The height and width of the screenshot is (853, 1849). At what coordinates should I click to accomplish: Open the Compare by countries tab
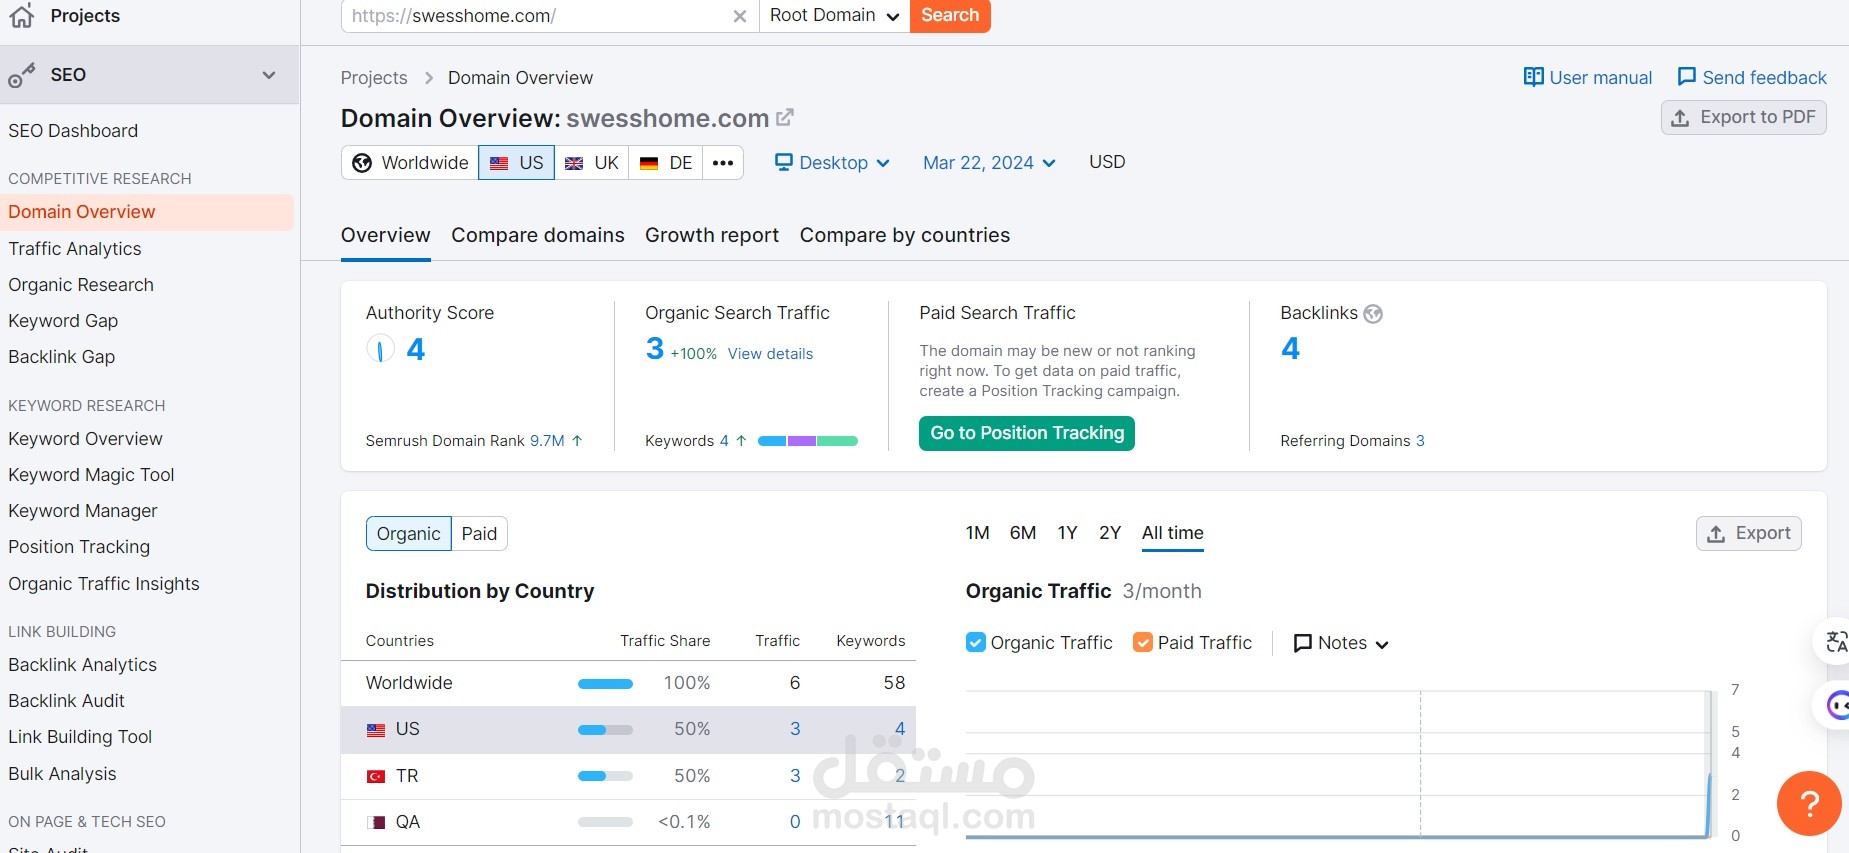coord(905,235)
